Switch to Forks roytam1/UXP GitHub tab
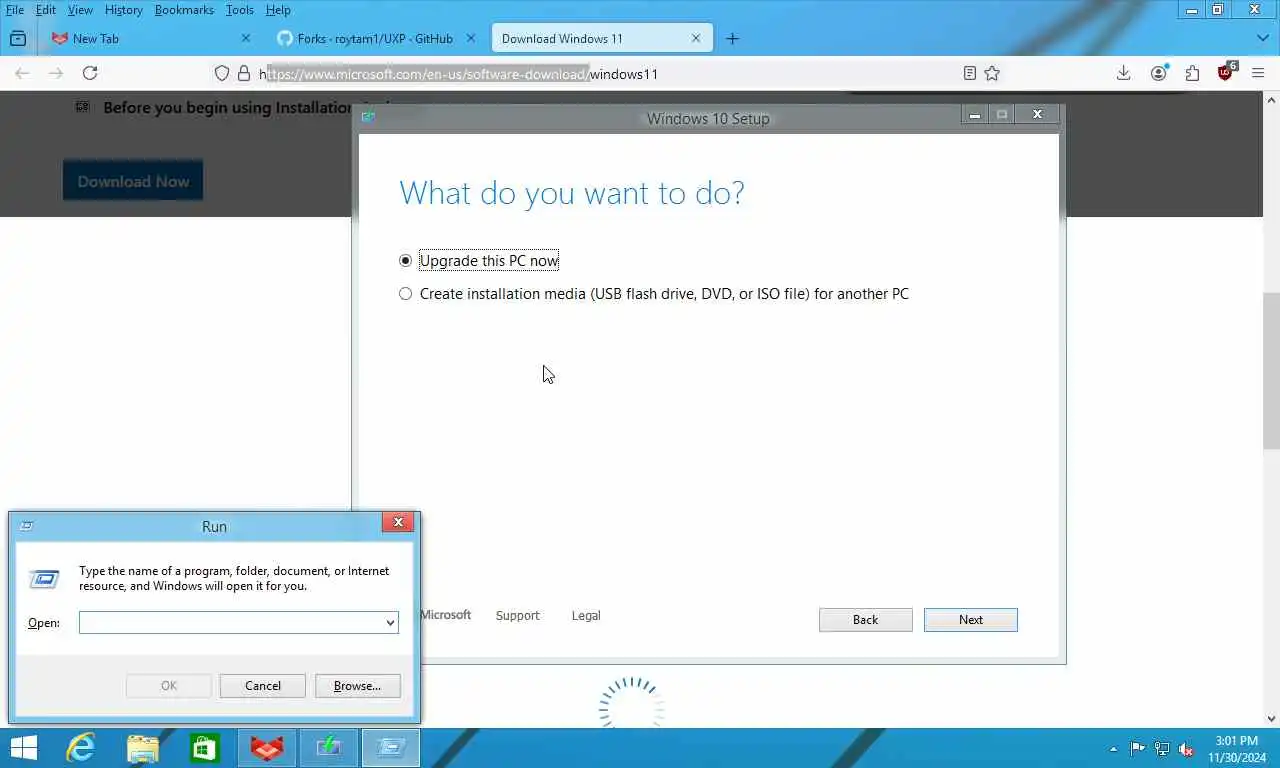The height and width of the screenshot is (768, 1280). pyautogui.click(x=375, y=39)
